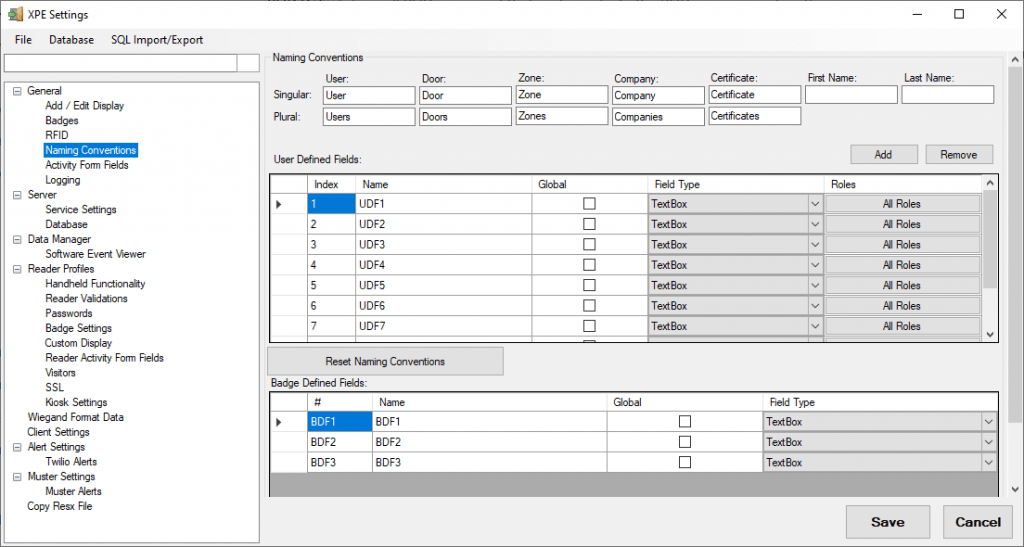Viewport: 1024px width, 547px height.
Task: Select Reader Validations tree item
Action: point(86,298)
